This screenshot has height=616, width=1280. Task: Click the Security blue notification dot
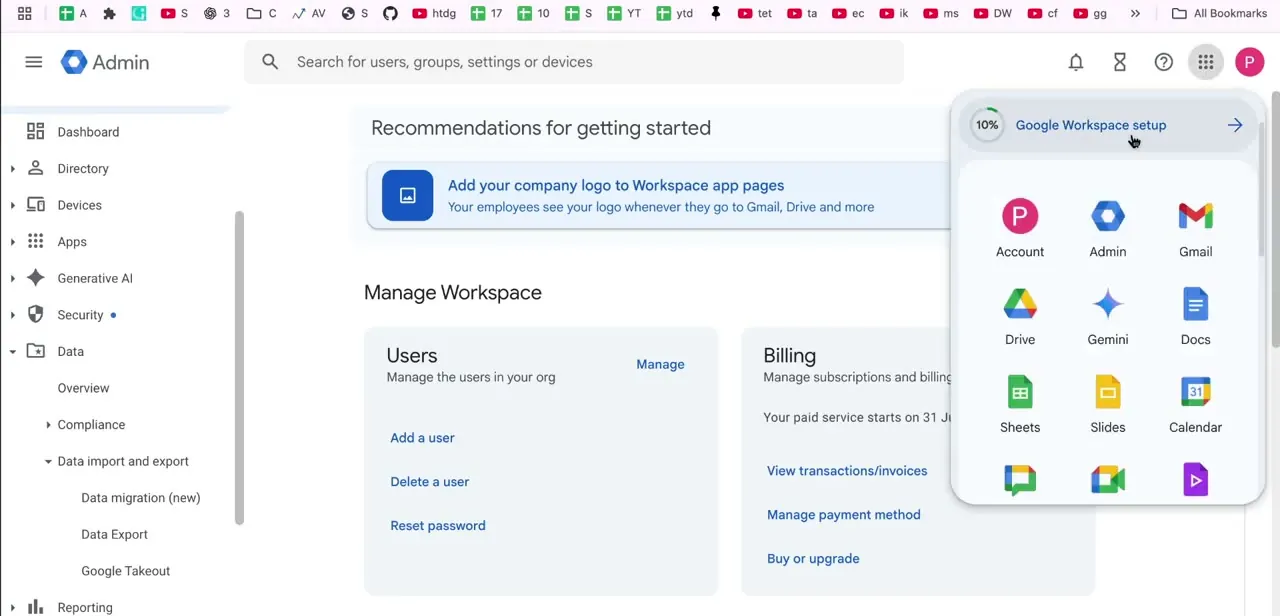pyautogui.click(x=113, y=315)
